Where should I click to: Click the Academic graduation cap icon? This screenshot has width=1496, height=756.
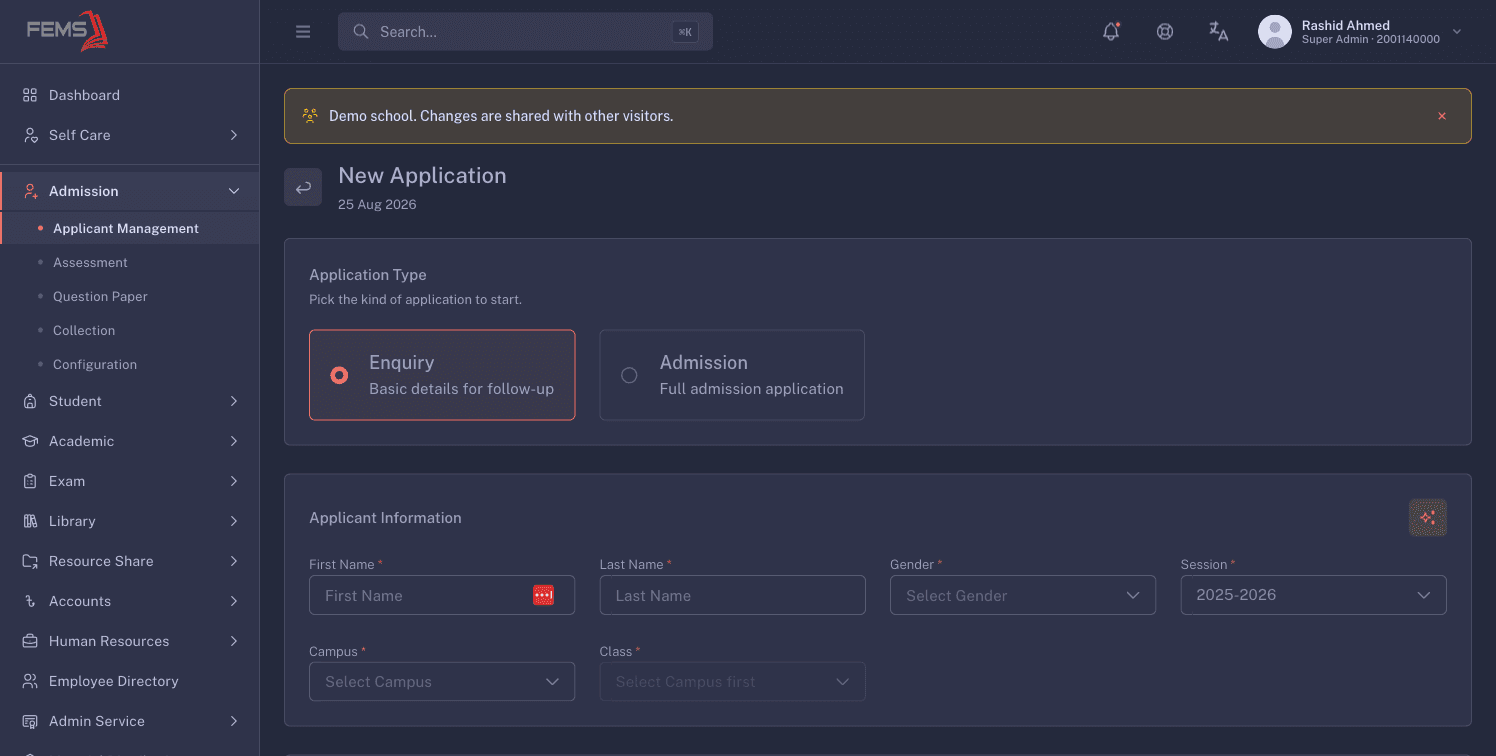pyautogui.click(x=30, y=441)
